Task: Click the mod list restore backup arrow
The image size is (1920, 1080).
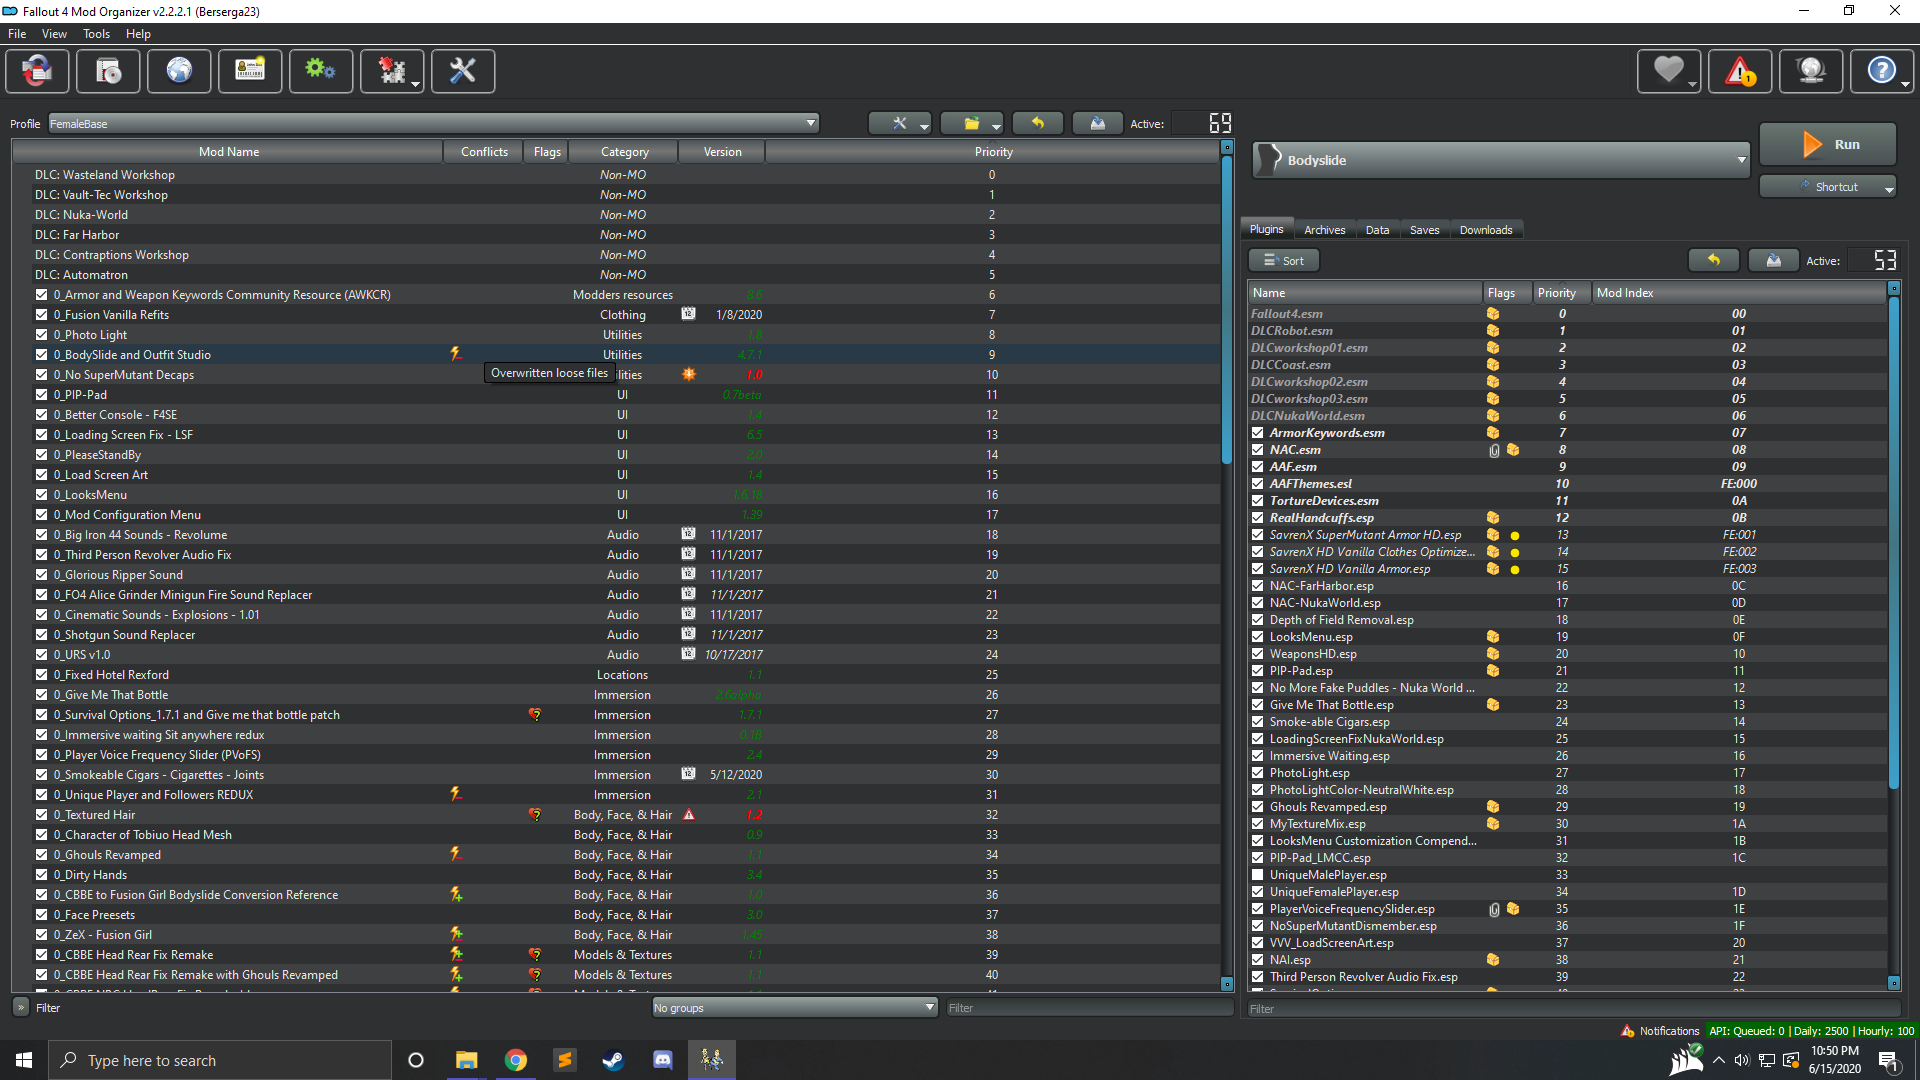Action: tap(1038, 123)
